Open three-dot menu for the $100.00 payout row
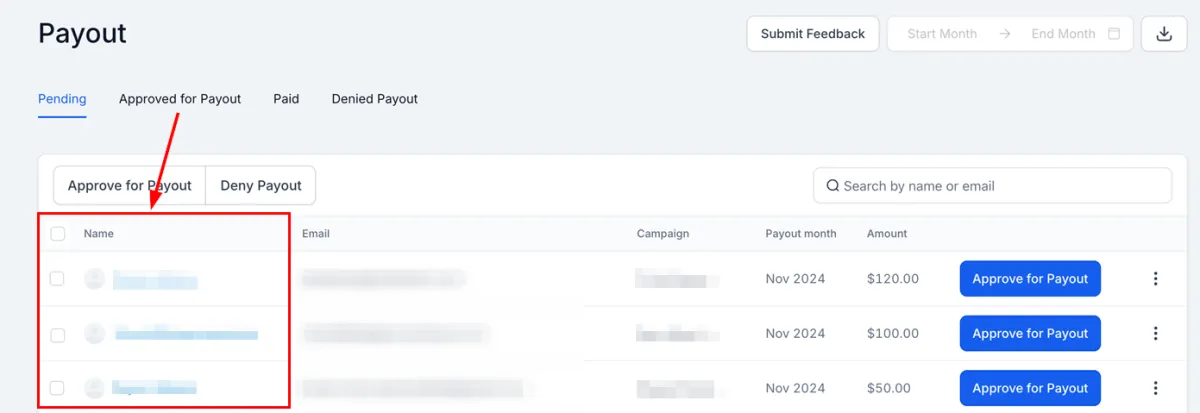Screen dimensions: 1200x413 point(1155,334)
